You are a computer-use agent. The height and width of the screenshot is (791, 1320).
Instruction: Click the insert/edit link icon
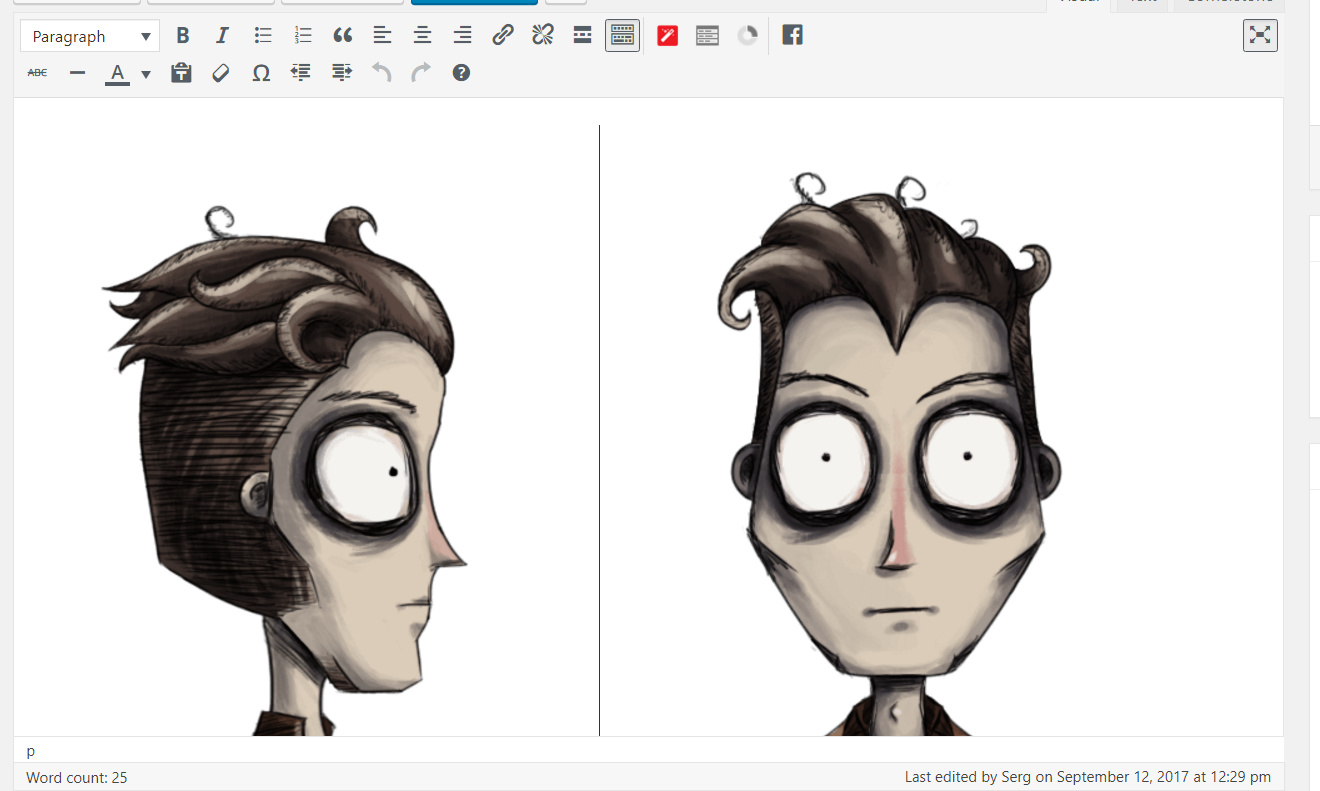pos(503,36)
